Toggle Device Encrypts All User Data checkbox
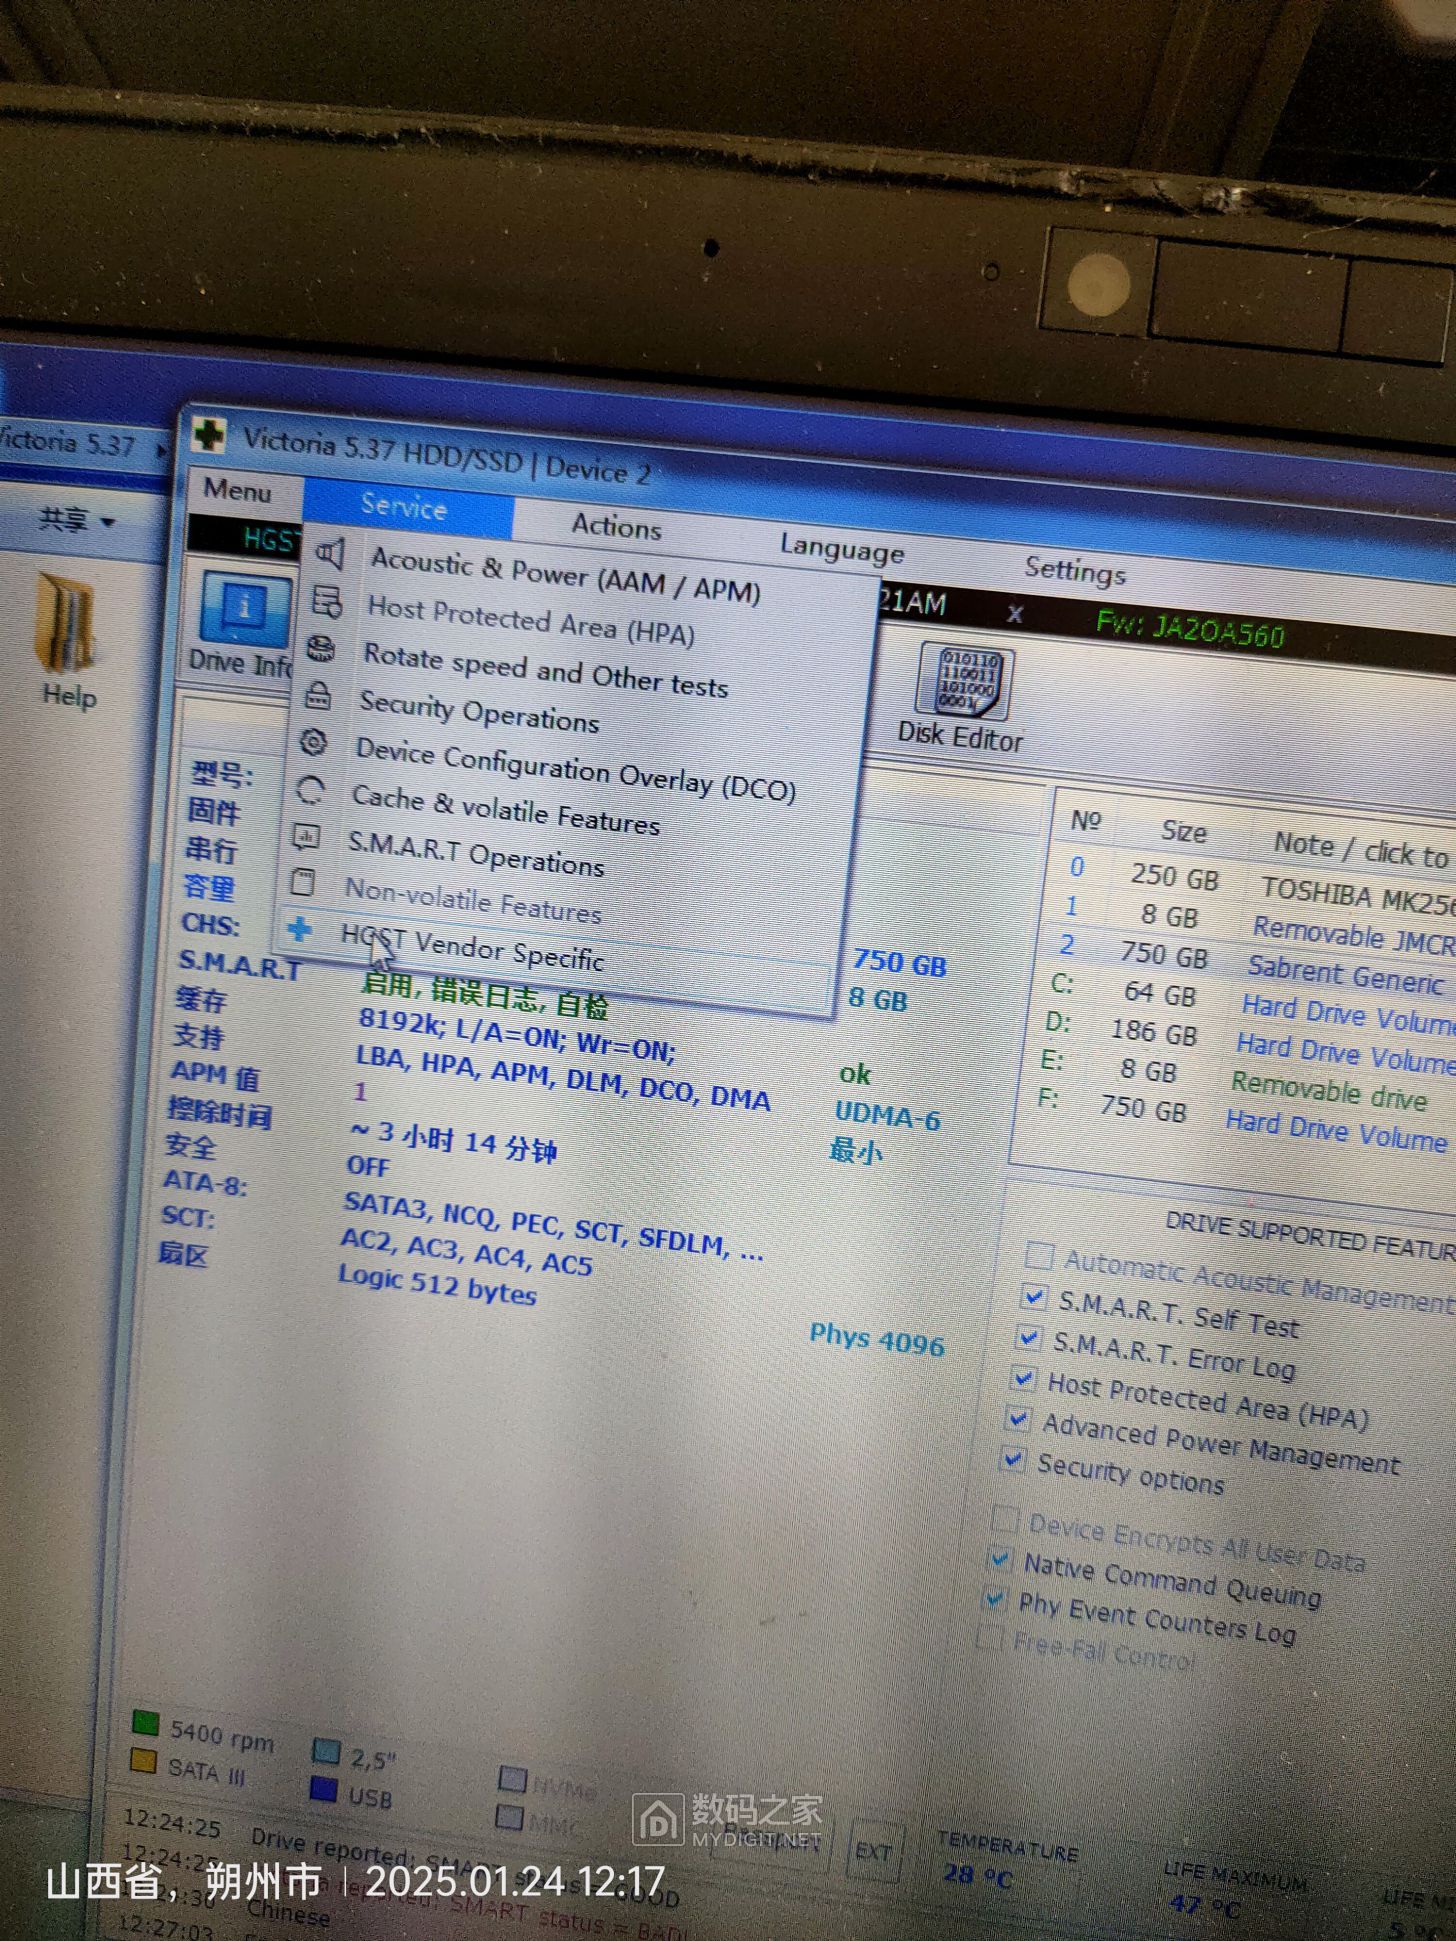This screenshot has height=1941, width=1456. [x=1004, y=1518]
